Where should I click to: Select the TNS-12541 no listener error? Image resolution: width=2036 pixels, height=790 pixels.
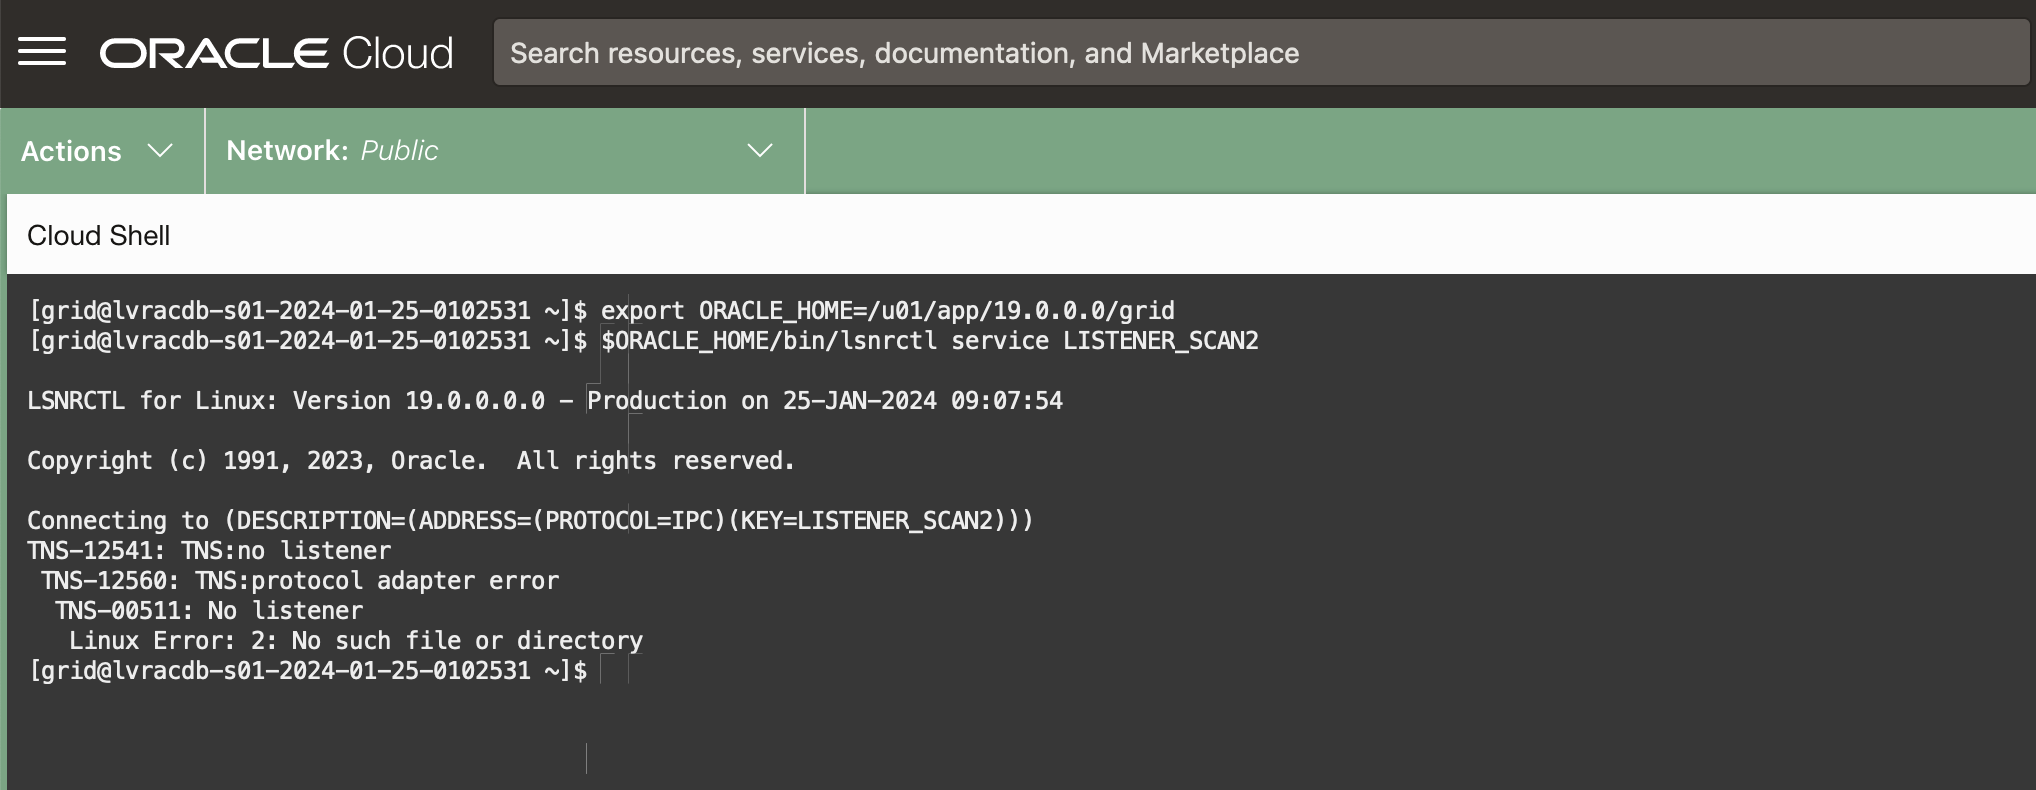tap(209, 551)
